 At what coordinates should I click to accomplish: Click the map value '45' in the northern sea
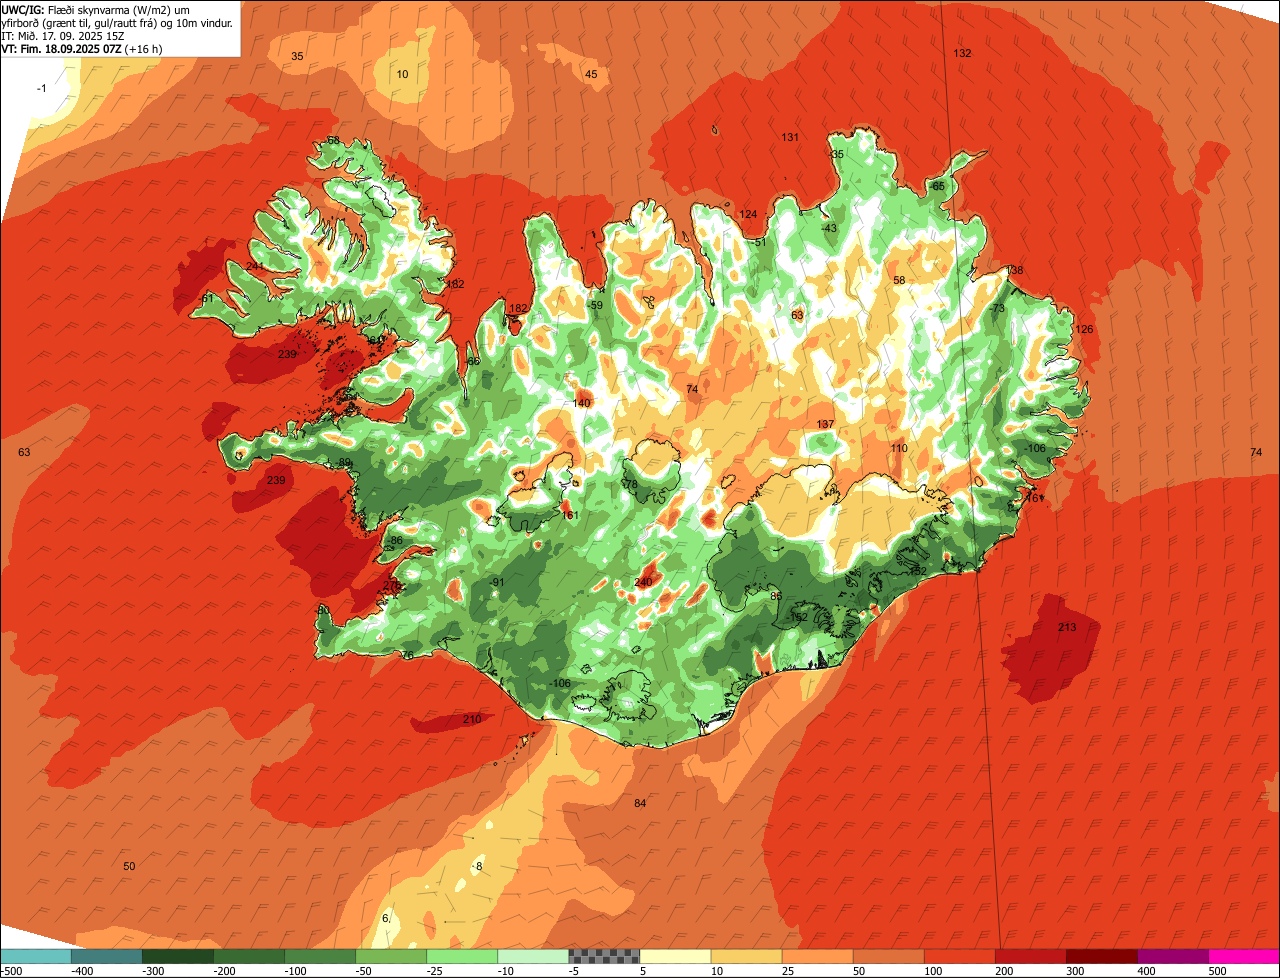tap(591, 74)
